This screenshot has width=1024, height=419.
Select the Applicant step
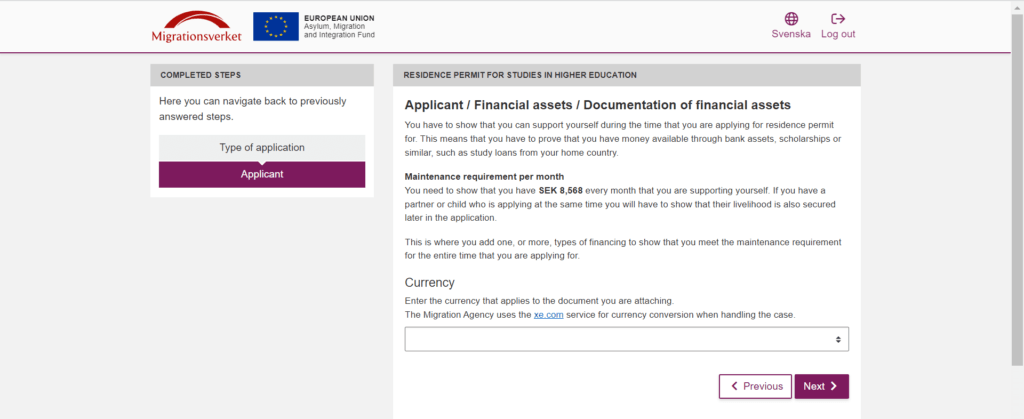click(x=262, y=175)
